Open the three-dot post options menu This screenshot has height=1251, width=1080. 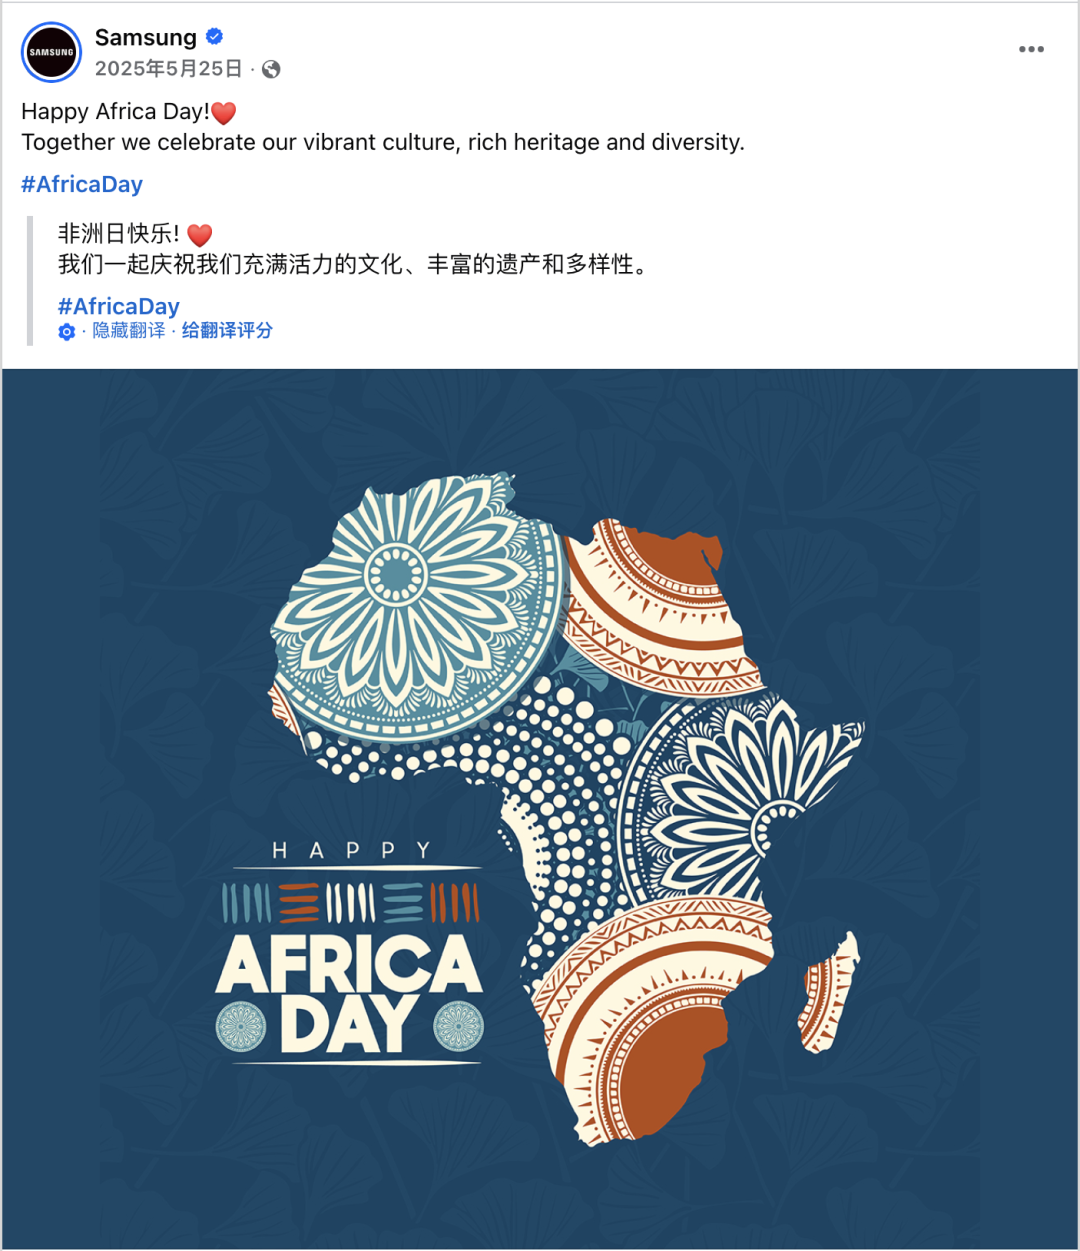(1031, 49)
